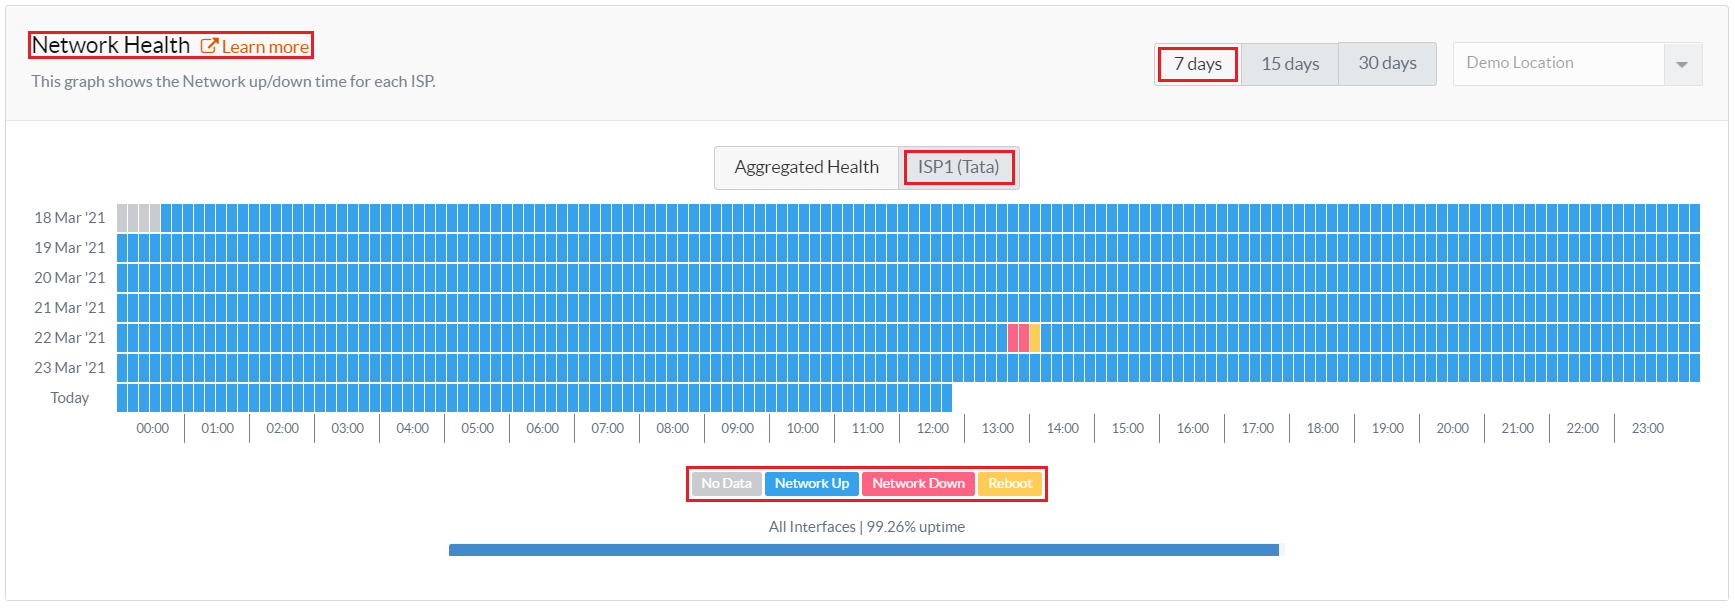1735x608 pixels.
Task: Open the Learn more link
Action: tap(265, 47)
